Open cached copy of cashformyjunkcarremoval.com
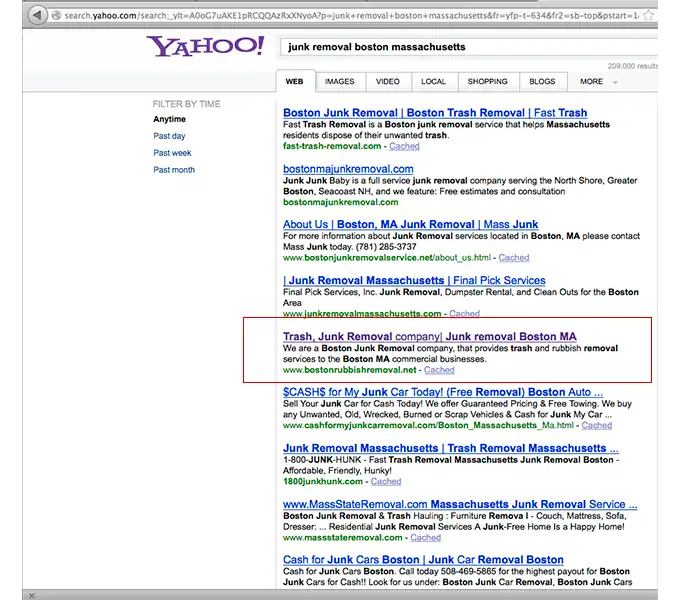 click(597, 425)
